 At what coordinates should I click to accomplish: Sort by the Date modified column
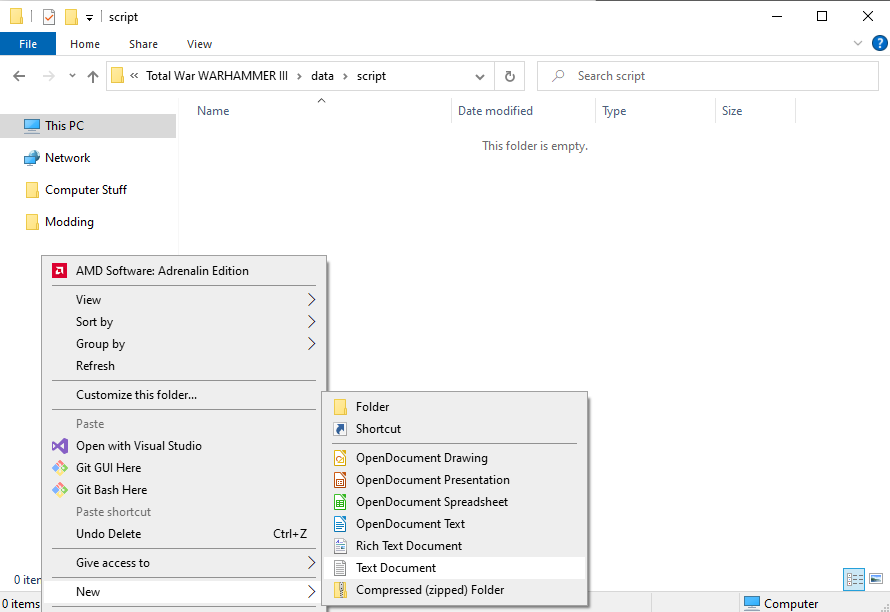(523, 111)
